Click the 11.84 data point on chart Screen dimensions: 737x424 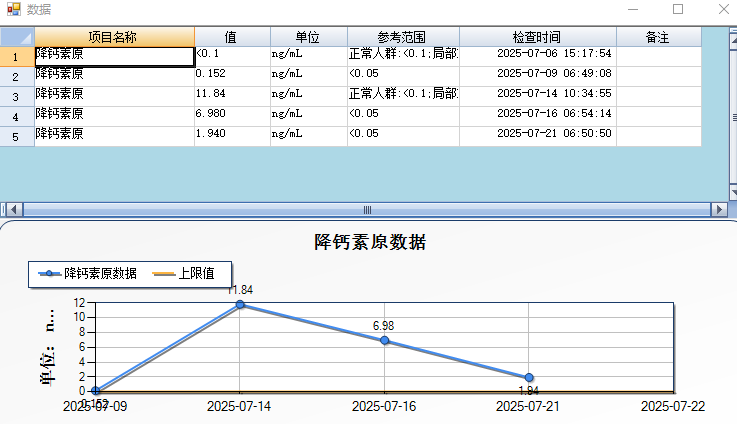click(240, 304)
